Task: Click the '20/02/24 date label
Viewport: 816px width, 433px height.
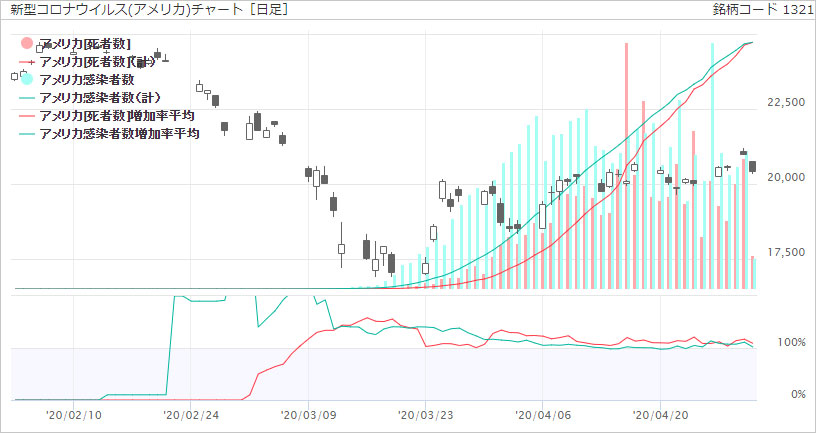Action: (x=190, y=415)
